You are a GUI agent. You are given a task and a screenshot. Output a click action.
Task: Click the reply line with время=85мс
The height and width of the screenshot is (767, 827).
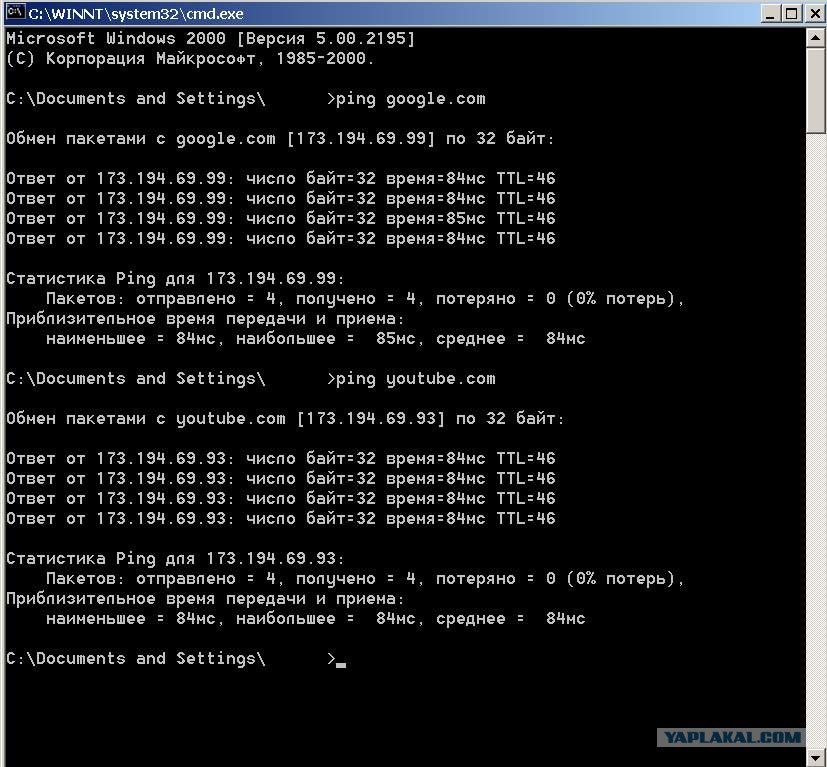pyautogui.click(x=281, y=218)
